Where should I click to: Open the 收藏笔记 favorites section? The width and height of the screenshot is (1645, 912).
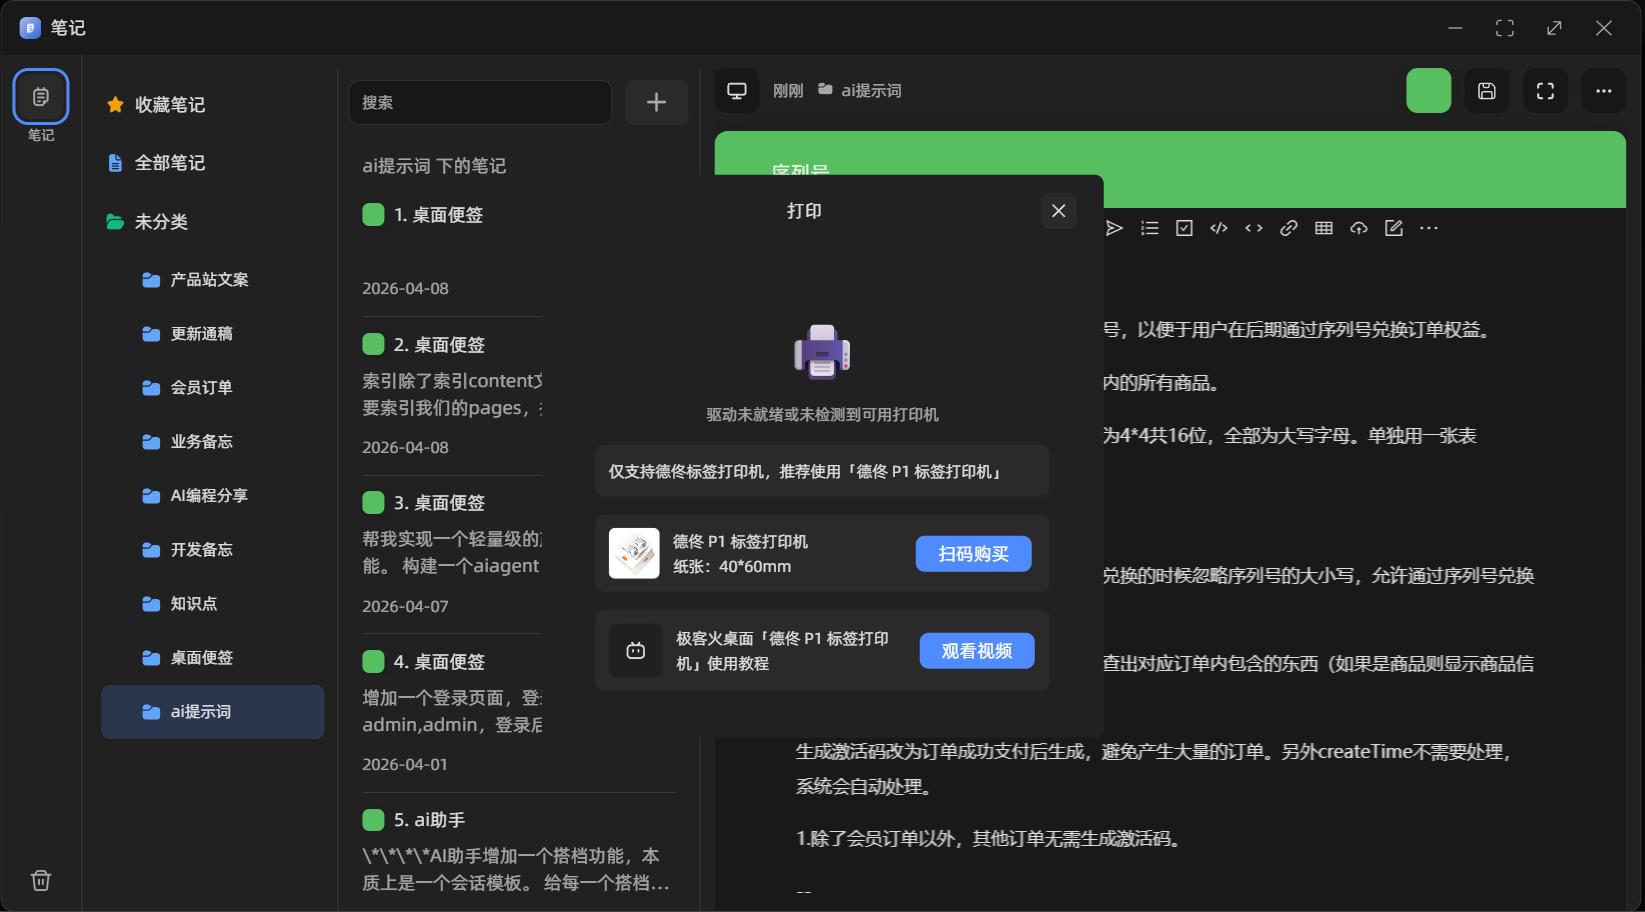168,104
